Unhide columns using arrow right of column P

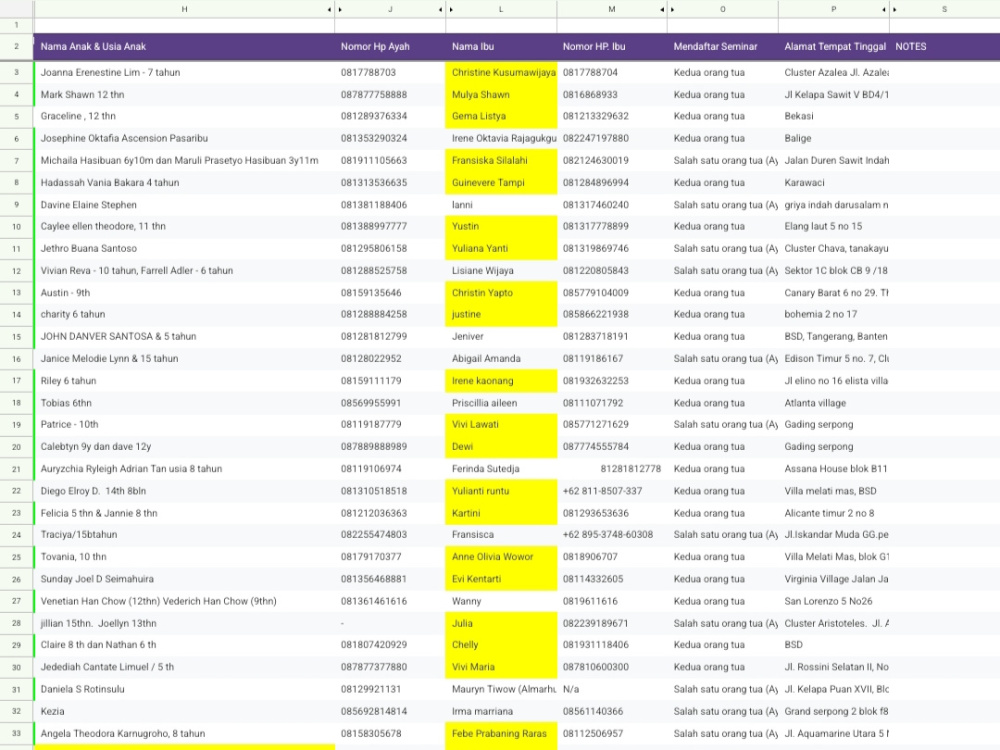tap(884, 10)
